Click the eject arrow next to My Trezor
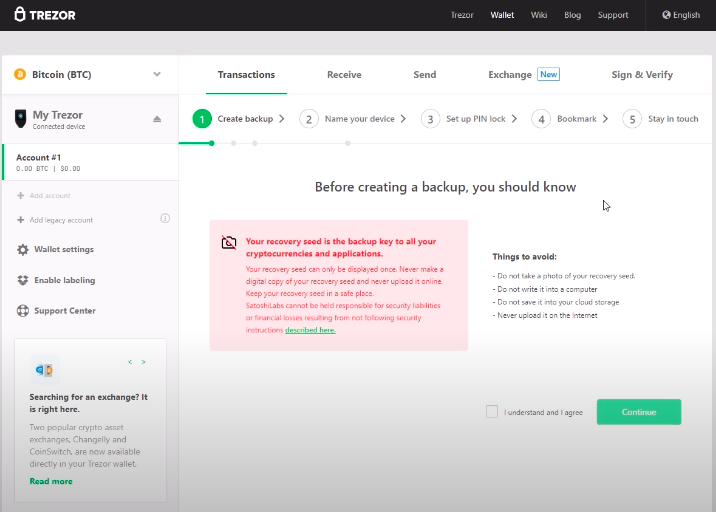Viewport: 716px width, 512px height. tap(157, 119)
